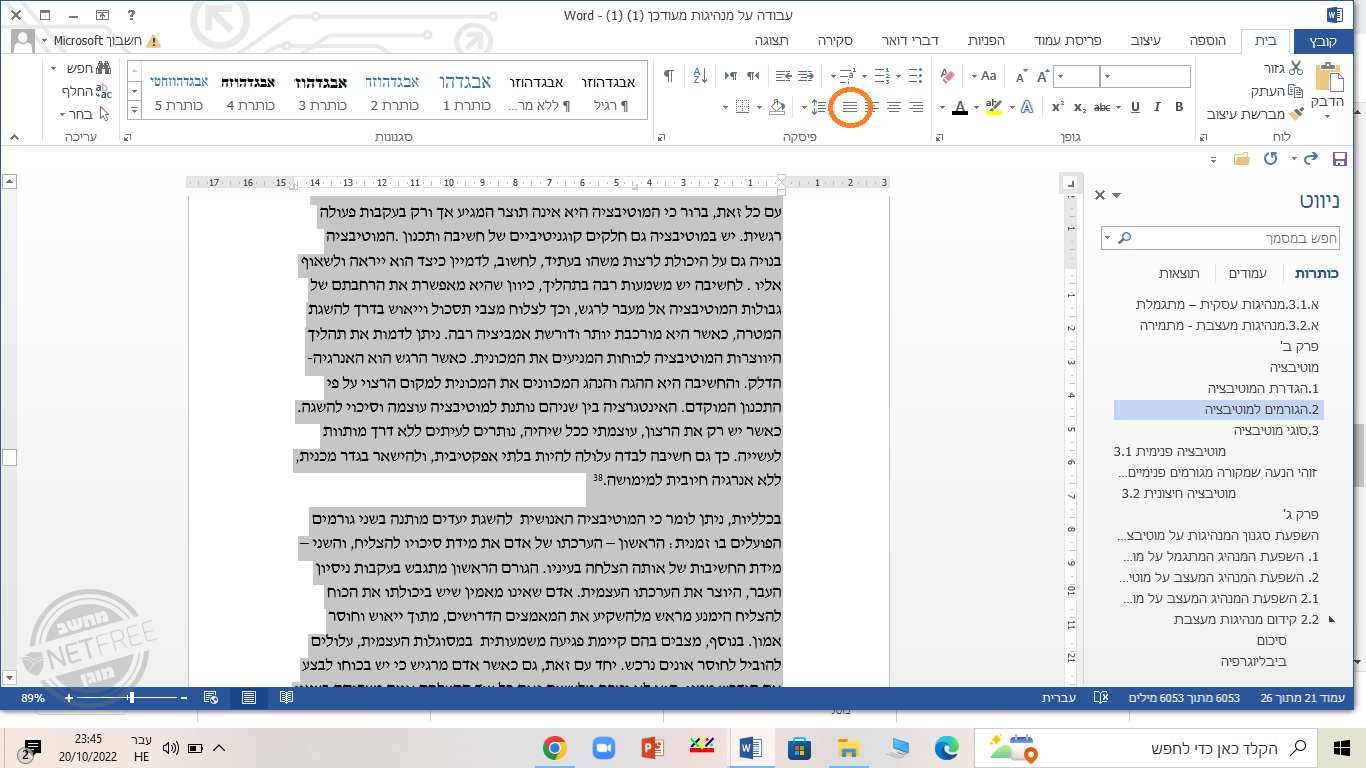Screen dimensions: 1366x768
Task: Switch to Web Layout view in status bar
Action: click(211, 697)
